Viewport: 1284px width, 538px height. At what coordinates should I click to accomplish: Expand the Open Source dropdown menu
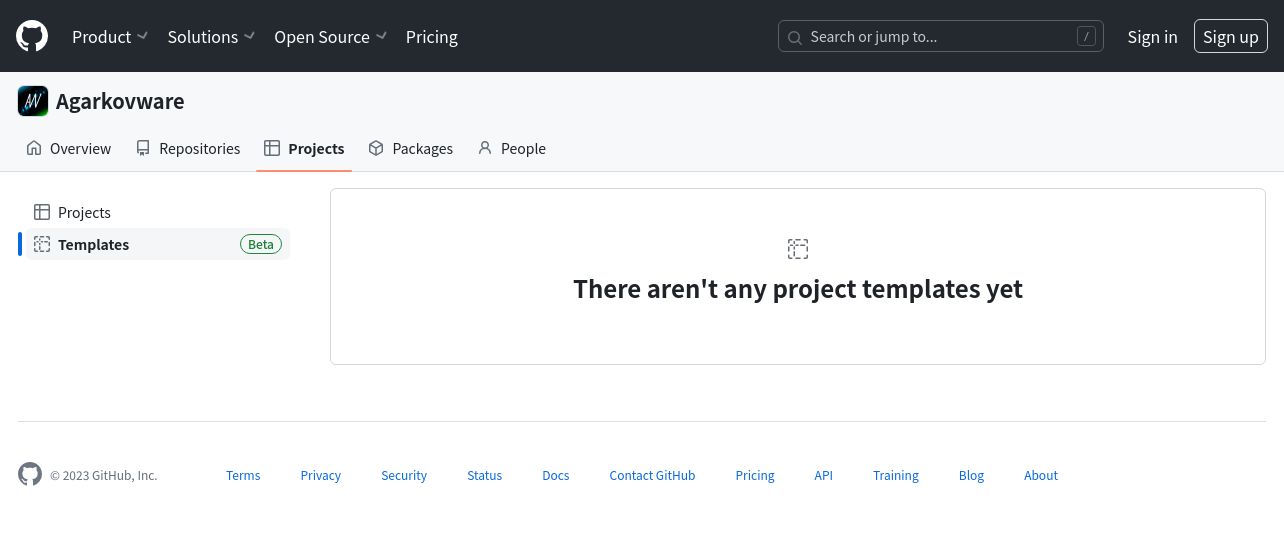(331, 36)
